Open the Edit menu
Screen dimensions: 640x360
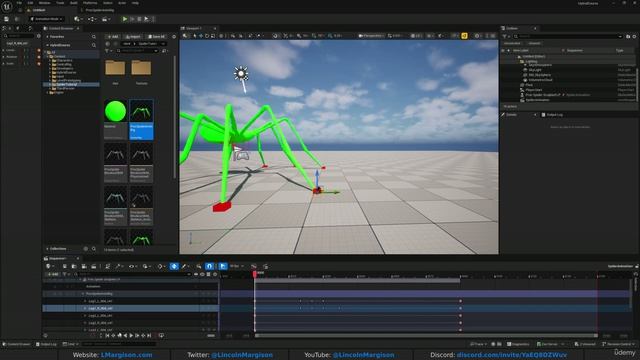pyautogui.click(x=30, y=3)
